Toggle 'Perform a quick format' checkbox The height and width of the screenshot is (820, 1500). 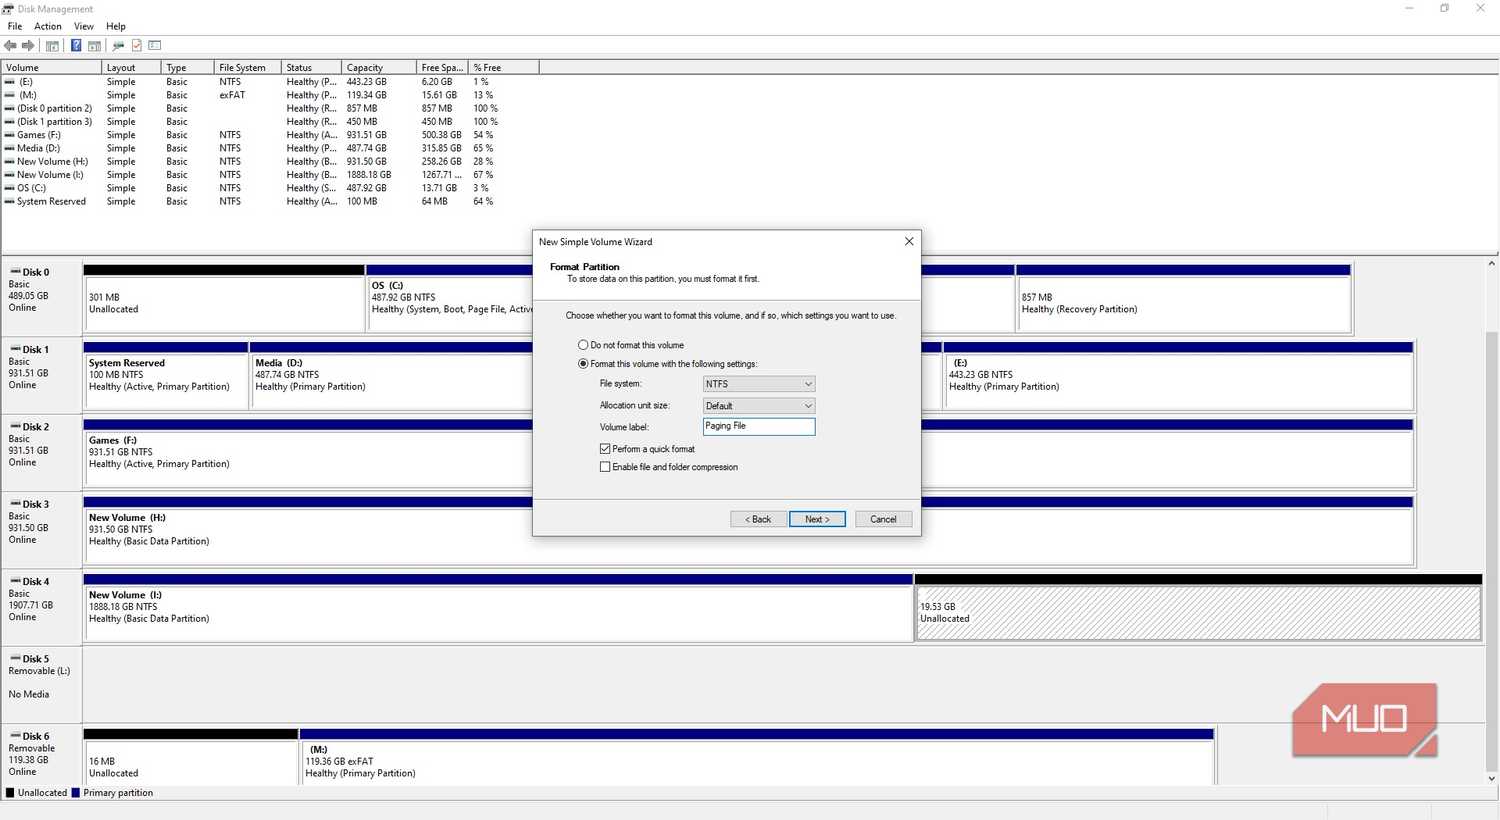605,449
